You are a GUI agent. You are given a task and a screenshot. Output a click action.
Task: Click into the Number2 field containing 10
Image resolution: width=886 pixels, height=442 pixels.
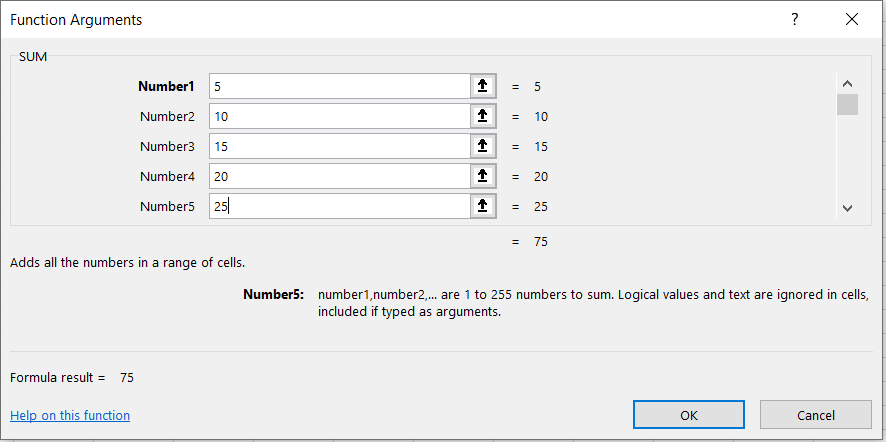[x=339, y=116]
